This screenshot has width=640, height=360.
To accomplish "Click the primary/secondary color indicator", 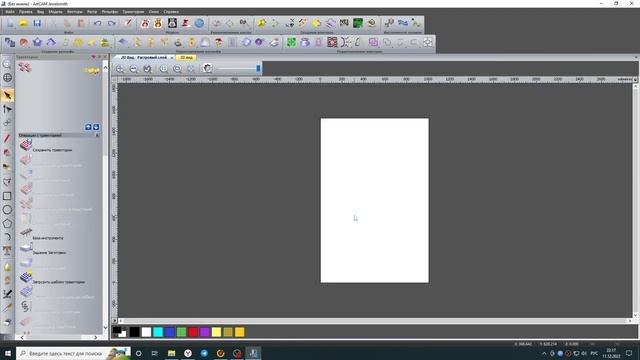I will [x=120, y=332].
